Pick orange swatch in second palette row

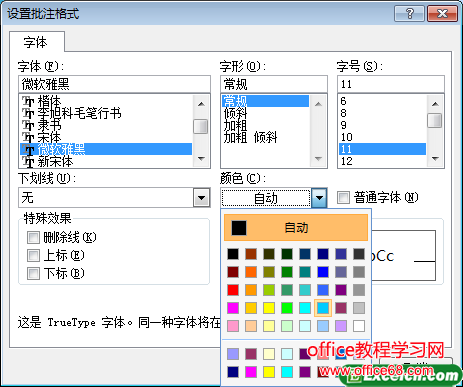point(251,272)
